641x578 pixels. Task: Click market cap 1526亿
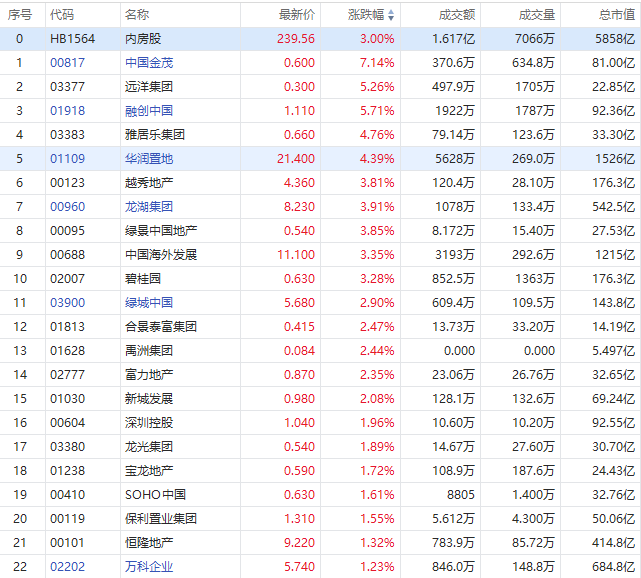[615, 159]
